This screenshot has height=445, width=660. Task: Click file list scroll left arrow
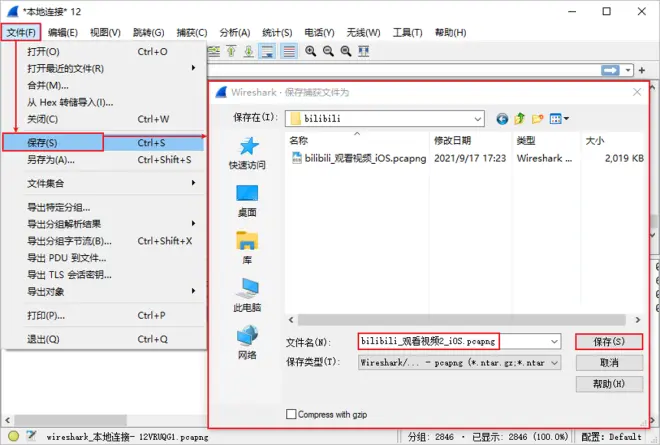coord(291,320)
